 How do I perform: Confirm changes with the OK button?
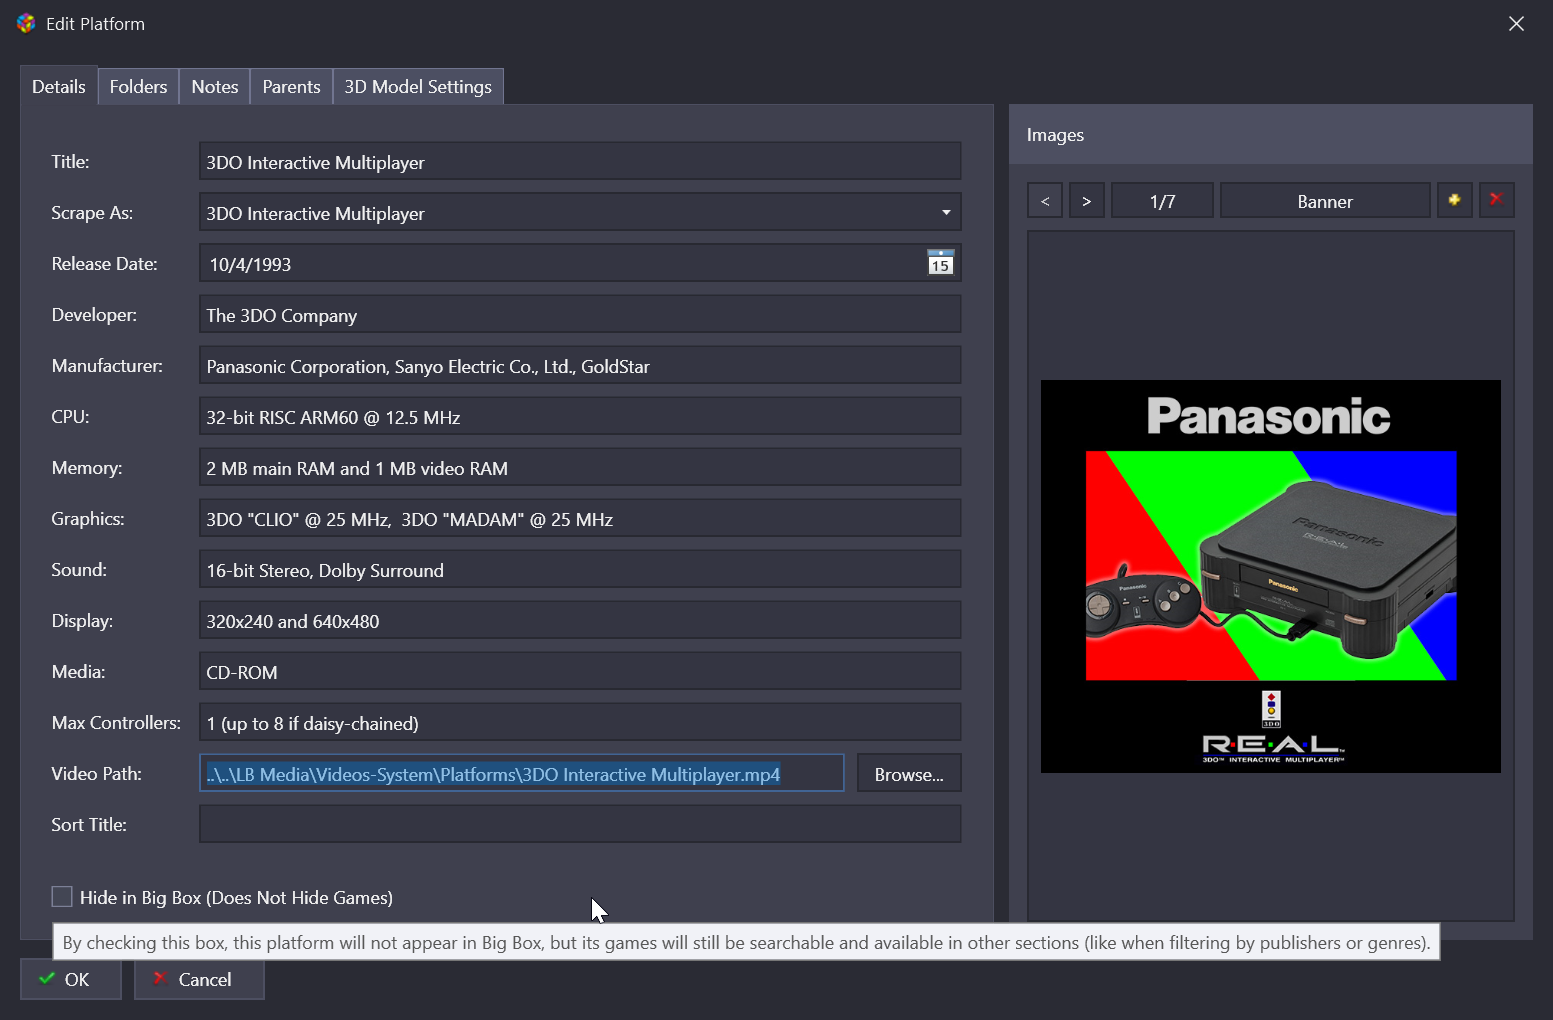coord(71,980)
